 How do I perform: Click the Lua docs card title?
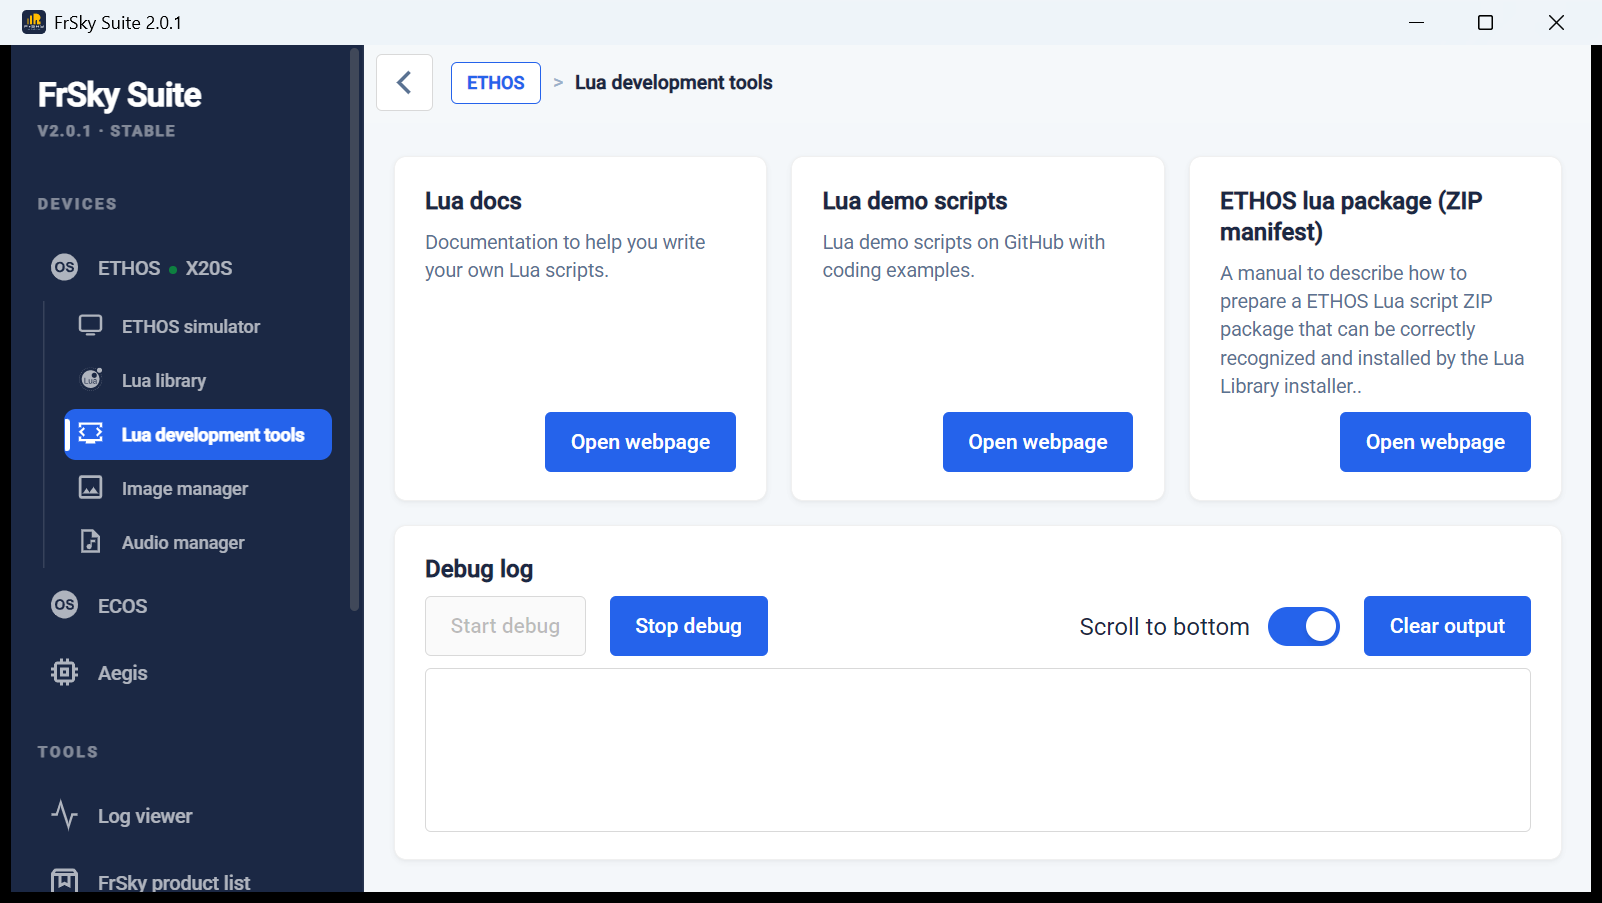coord(473,200)
